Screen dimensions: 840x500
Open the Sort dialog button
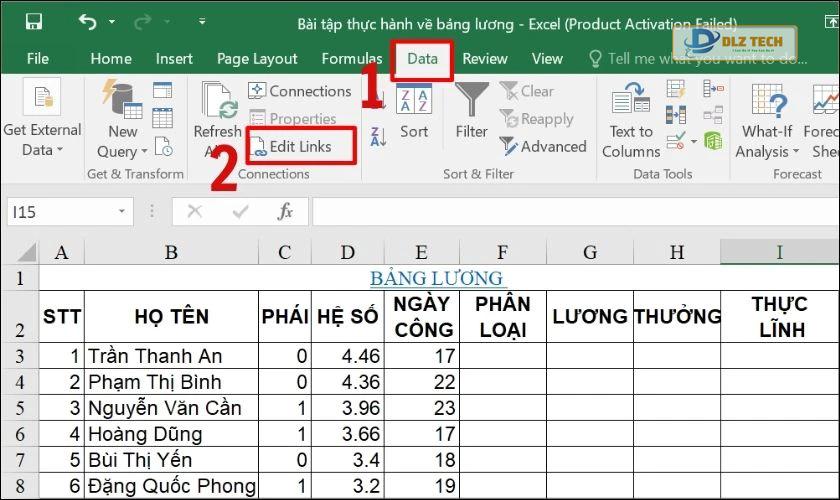tap(414, 111)
